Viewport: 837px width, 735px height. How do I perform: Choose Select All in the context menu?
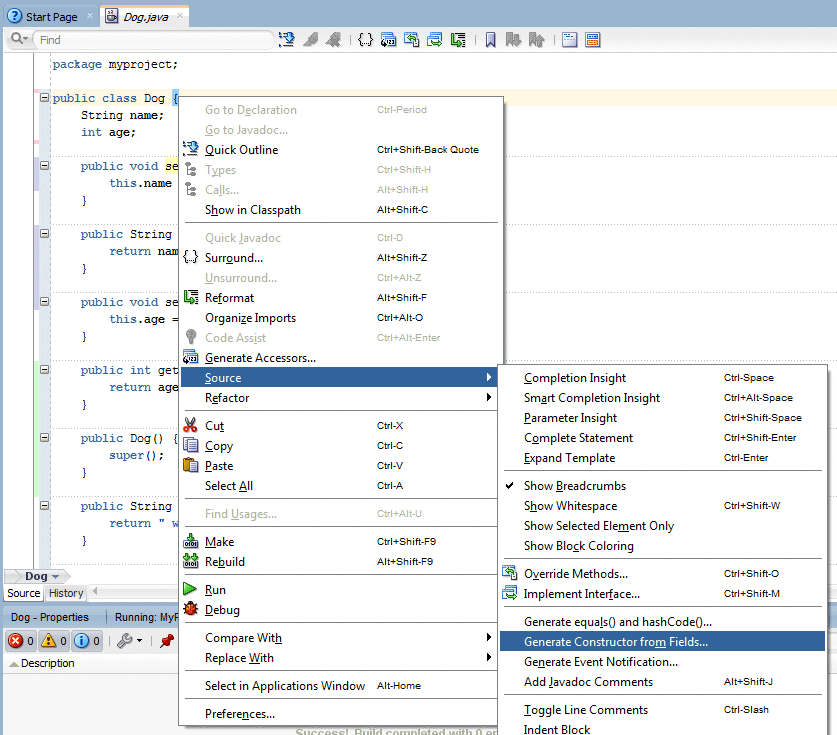click(339, 486)
